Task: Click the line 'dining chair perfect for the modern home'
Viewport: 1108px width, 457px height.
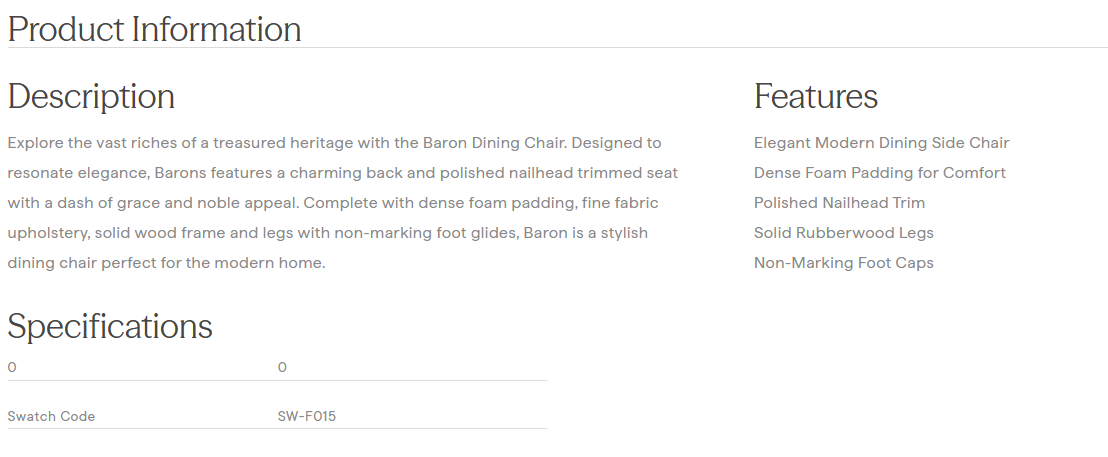Action: [166, 263]
